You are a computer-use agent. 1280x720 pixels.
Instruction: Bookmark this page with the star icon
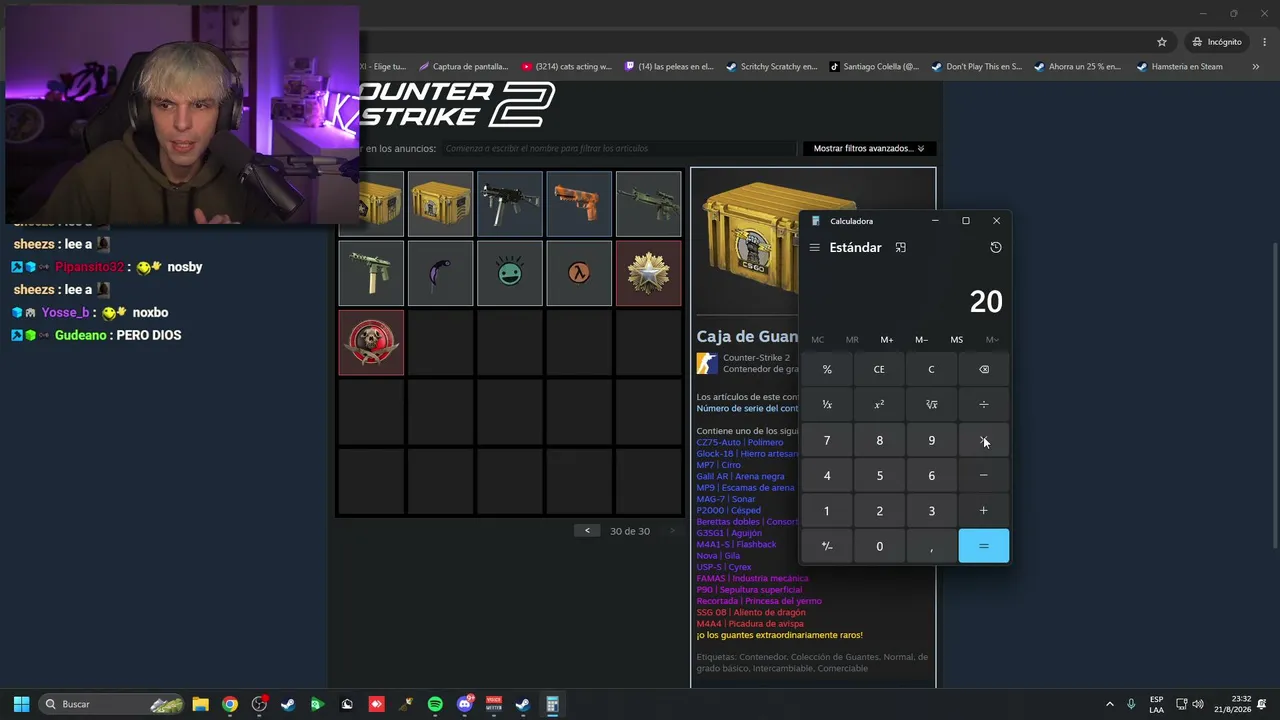click(1162, 42)
